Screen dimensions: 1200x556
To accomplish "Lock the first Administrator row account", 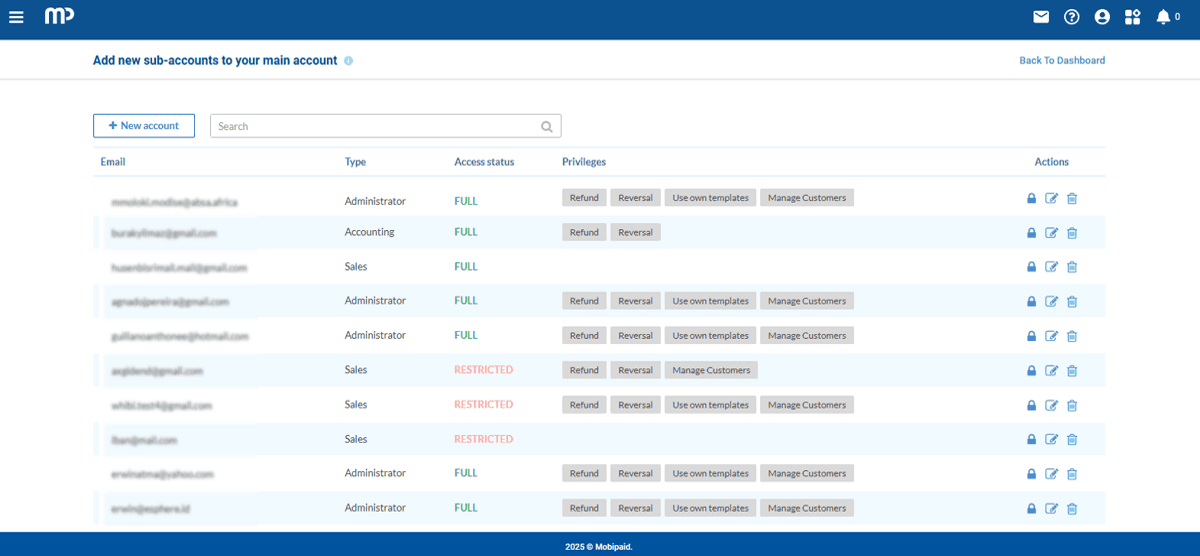I will point(1031,198).
